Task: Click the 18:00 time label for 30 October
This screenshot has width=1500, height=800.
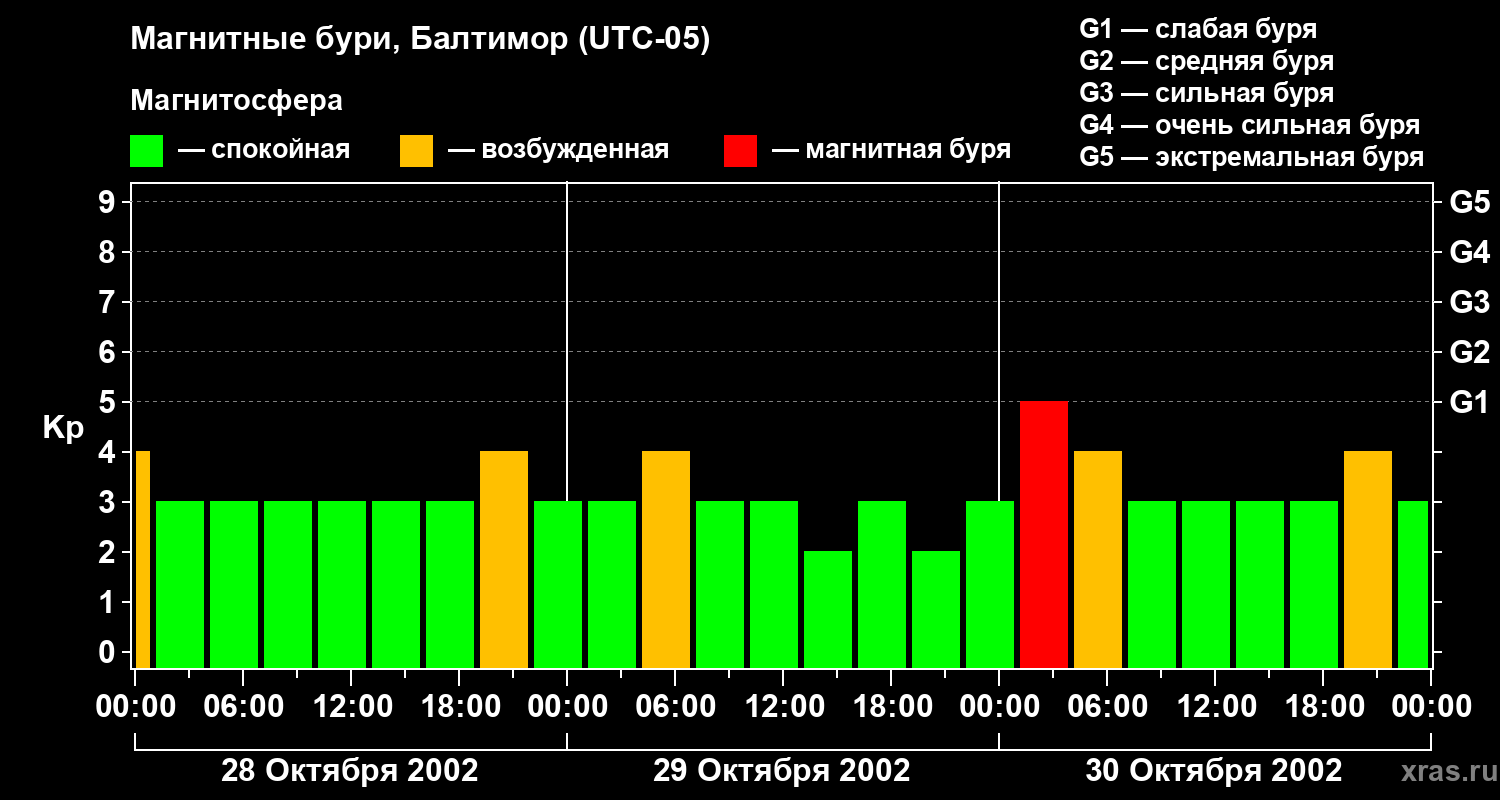Action: [x=1323, y=706]
